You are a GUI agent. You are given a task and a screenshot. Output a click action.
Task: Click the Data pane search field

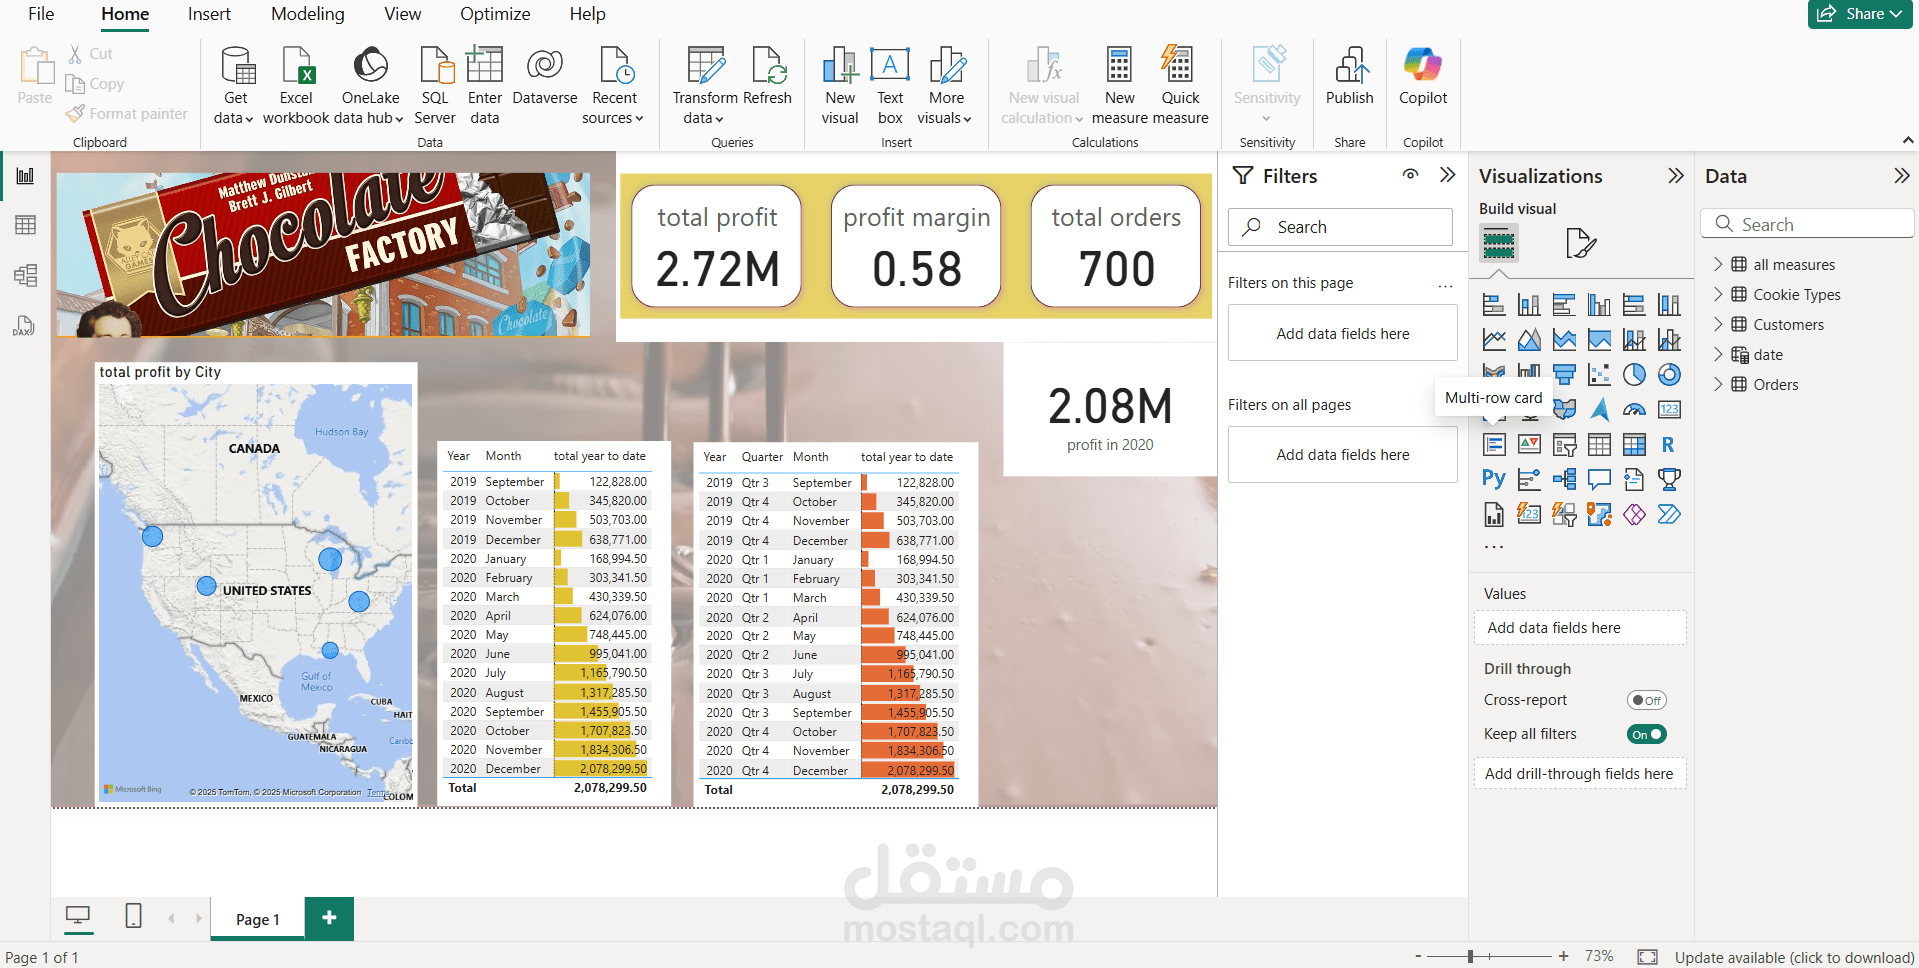coord(1806,224)
